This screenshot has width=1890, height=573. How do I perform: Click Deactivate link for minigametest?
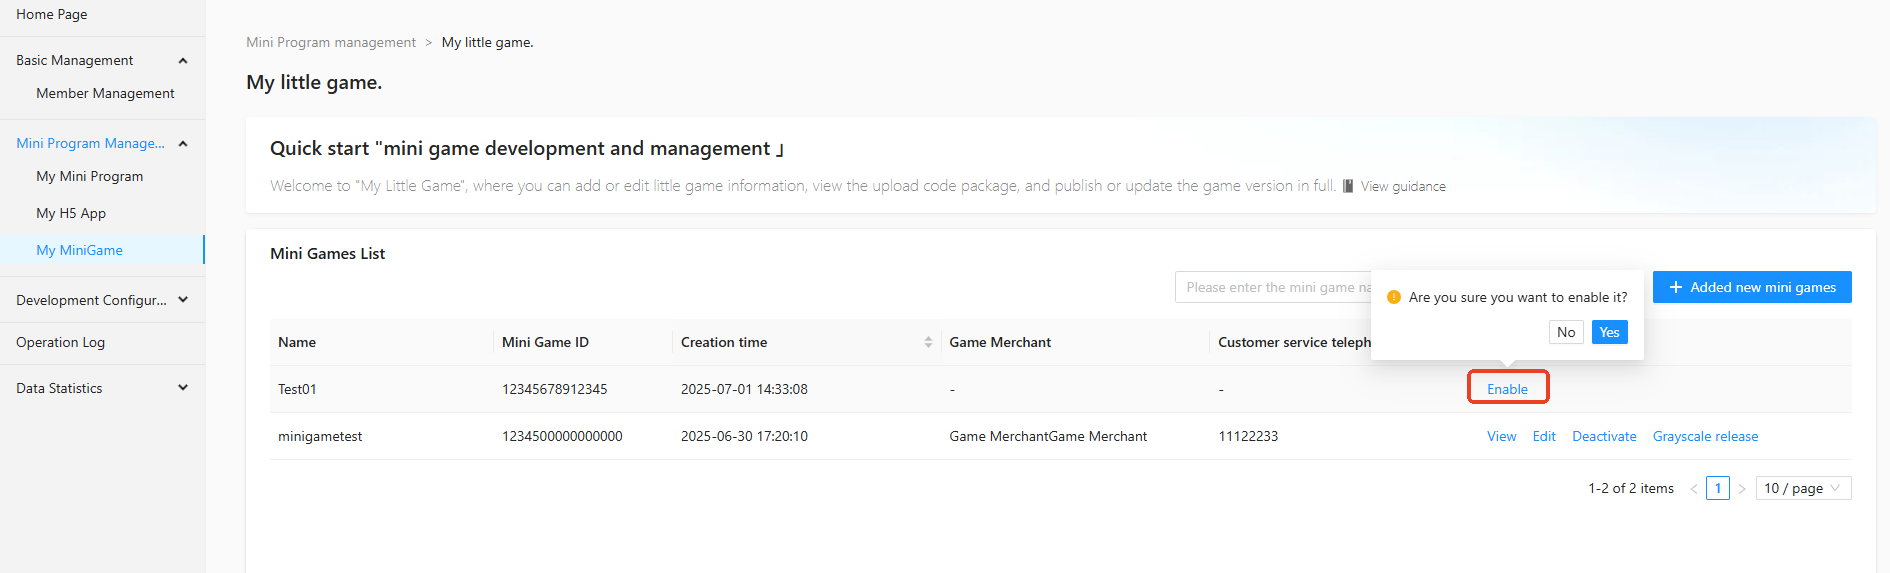1604,436
